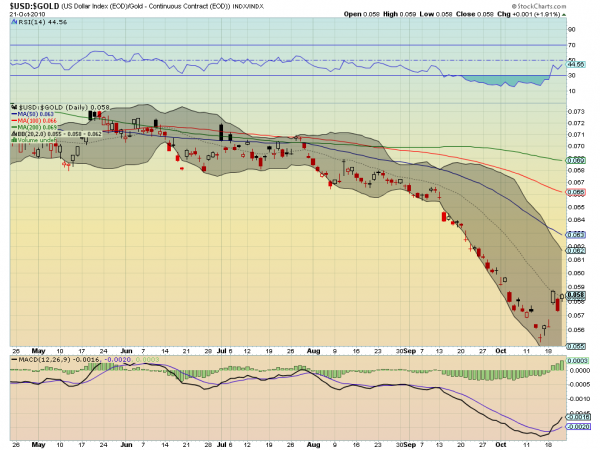
Task: Click the -0.0020 MACD axis value tag
Action: [578, 426]
